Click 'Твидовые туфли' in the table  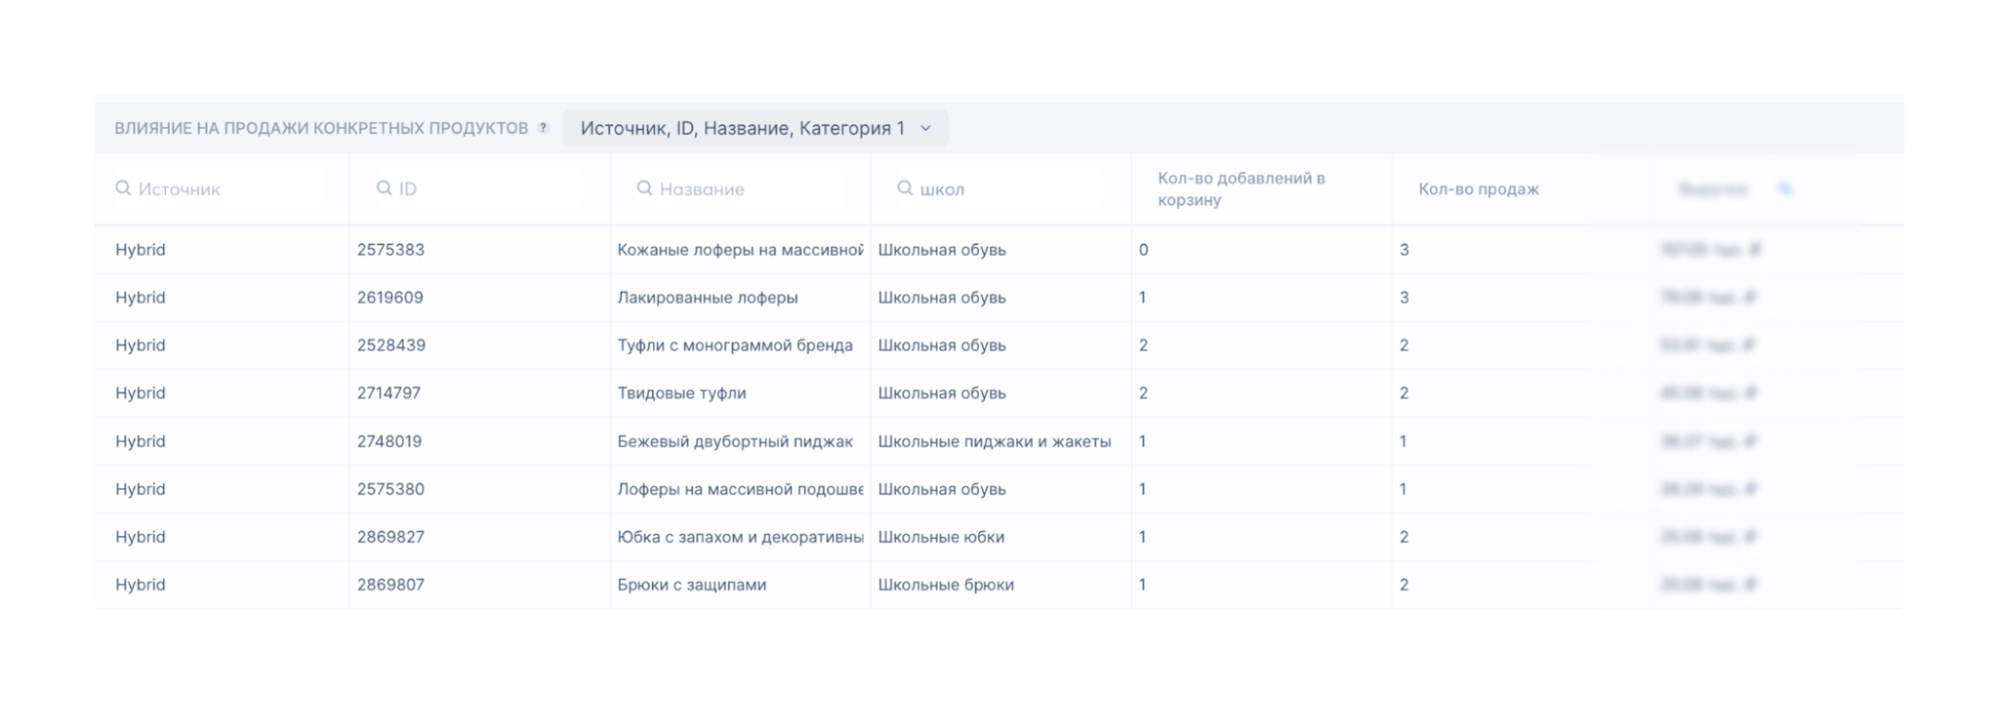click(681, 393)
